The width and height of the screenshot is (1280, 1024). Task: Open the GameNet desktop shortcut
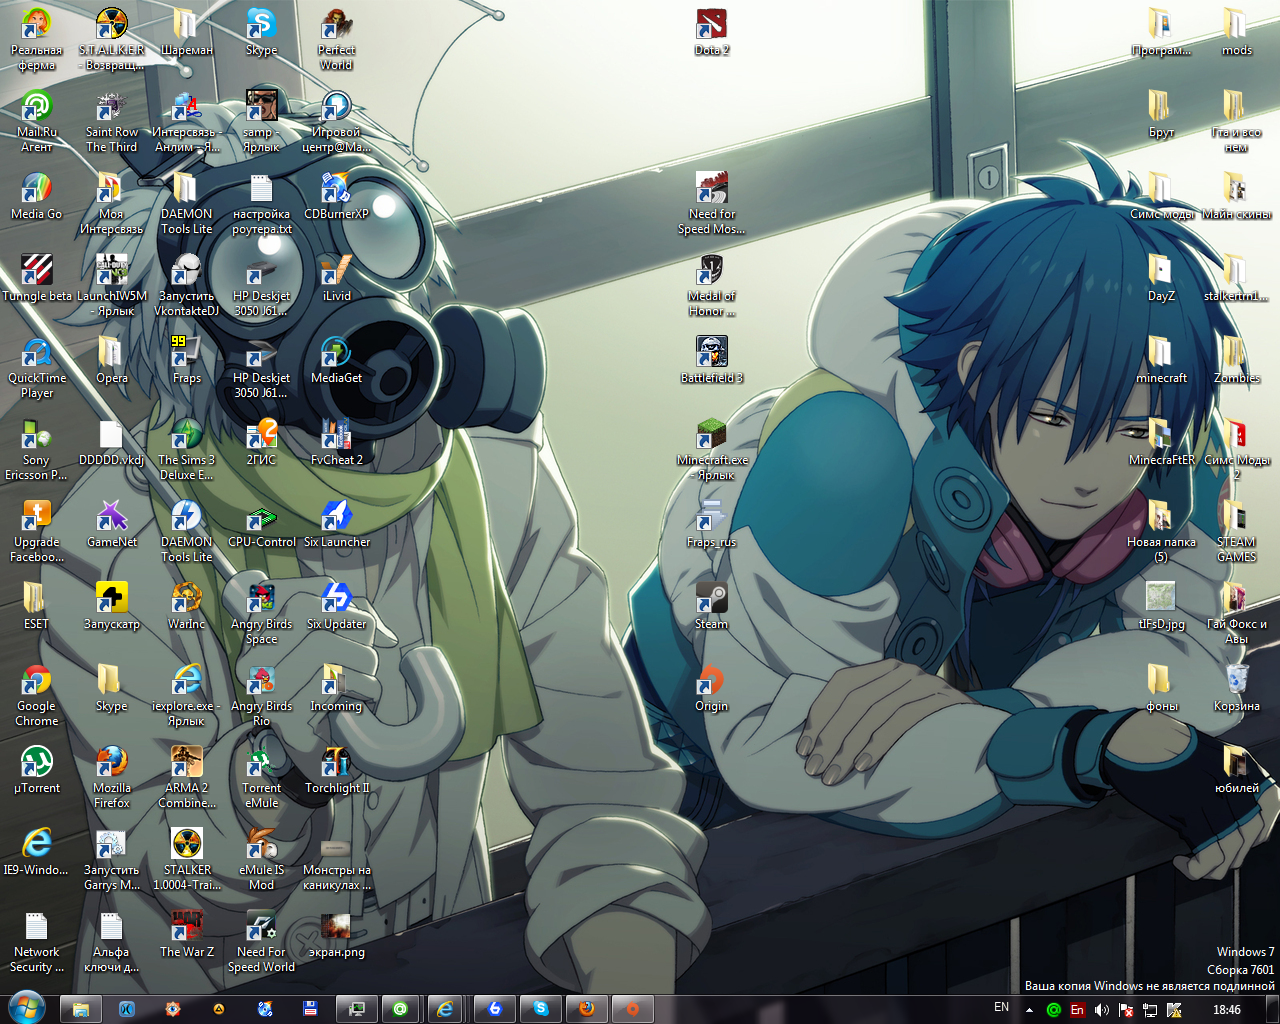point(111,523)
